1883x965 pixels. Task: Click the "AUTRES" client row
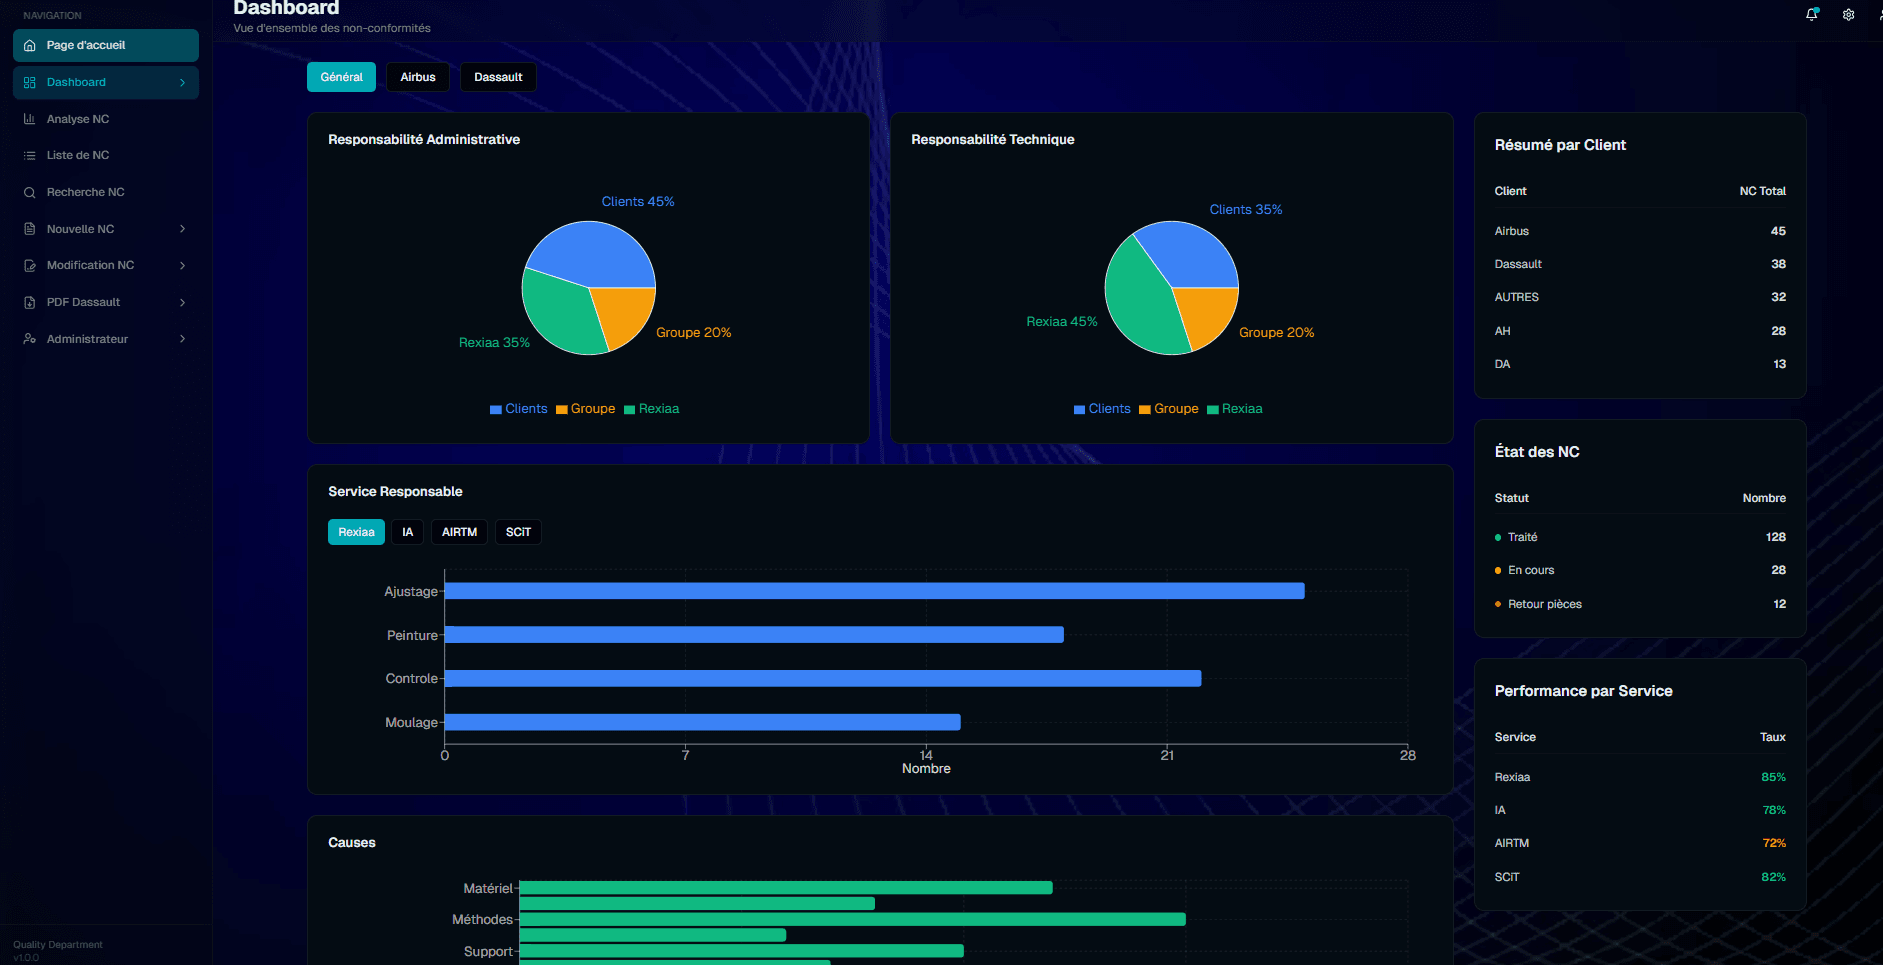click(x=1640, y=297)
